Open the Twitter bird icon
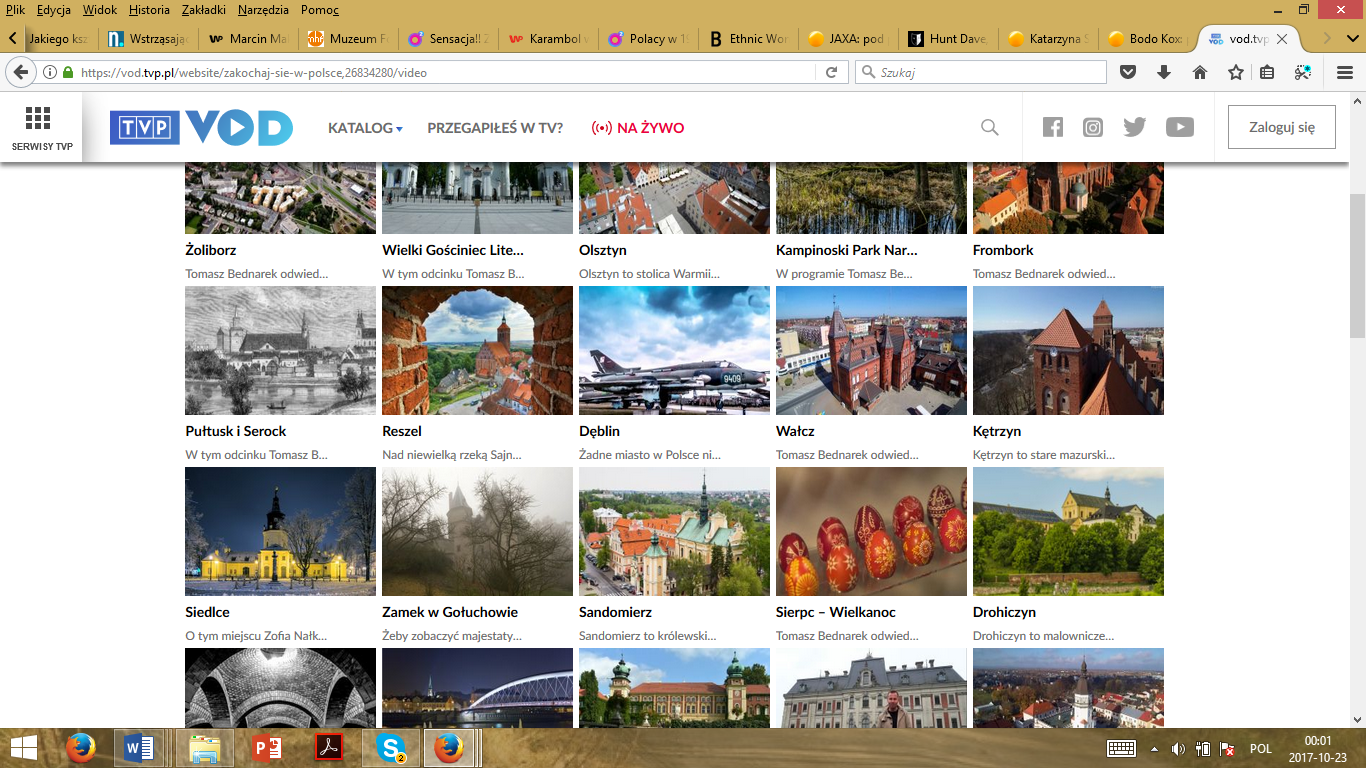Viewport: 1366px width, 768px height. pos(1134,127)
